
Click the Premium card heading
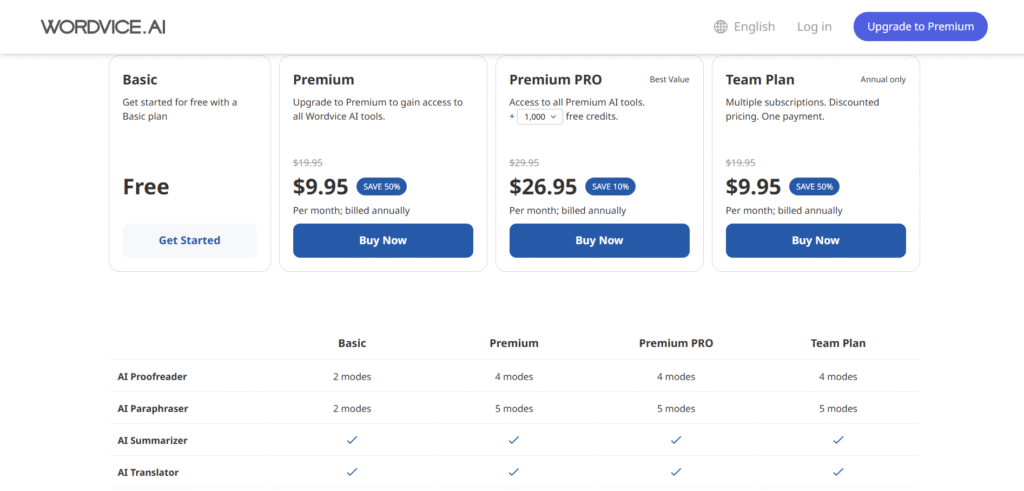click(x=323, y=80)
